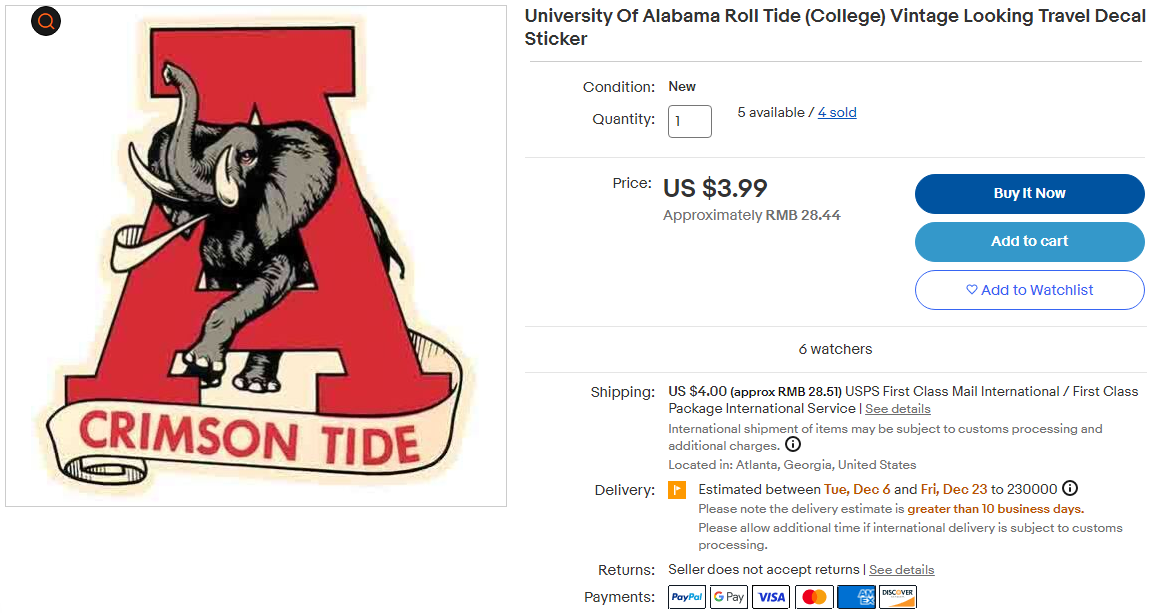The image size is (1152, 613).
Task: Click the Mastercard logo icon
Action: (x=814, y=597)
